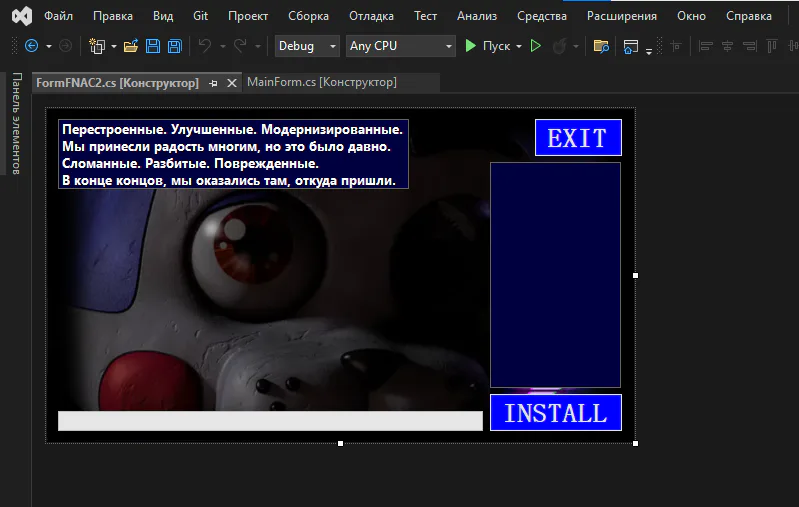Click the navigate forward arrow icon
The width and height of the screenshot is (799, 507).
point(65,46)
